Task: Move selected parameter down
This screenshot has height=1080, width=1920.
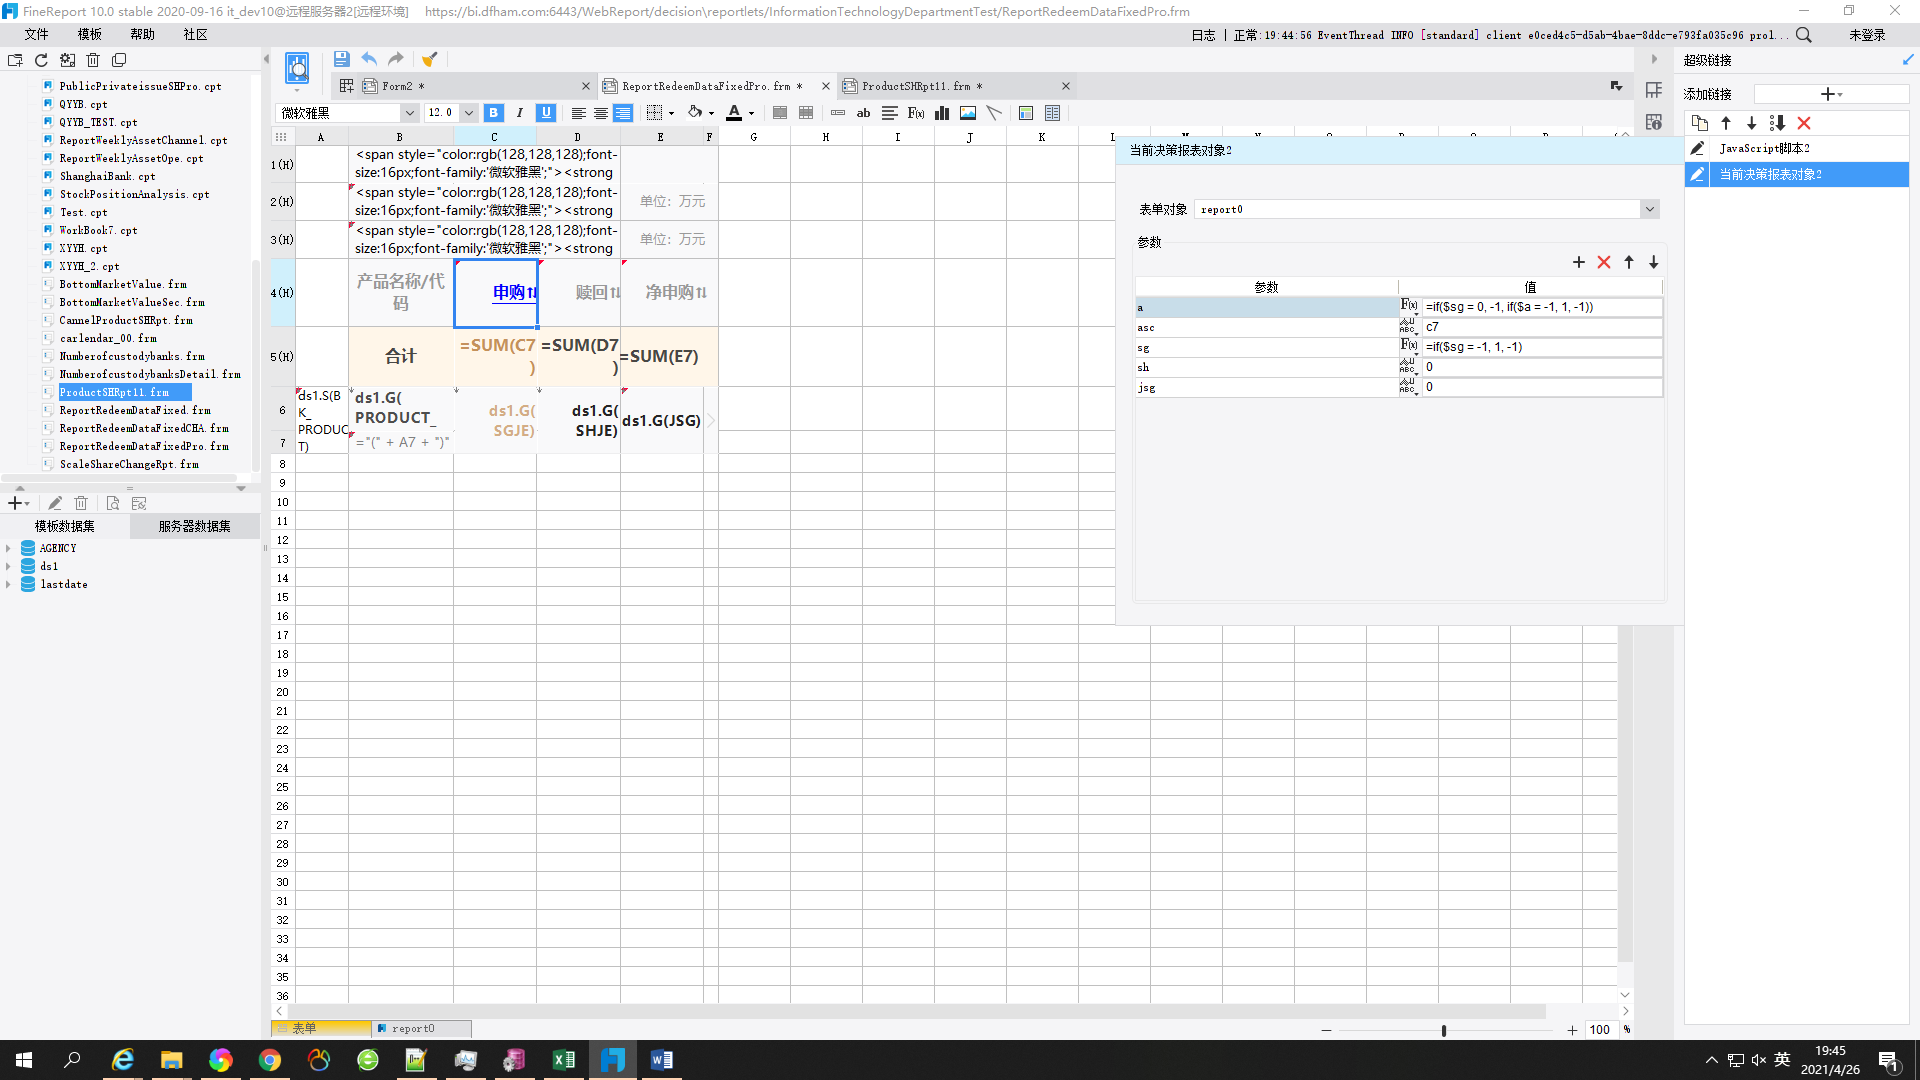Action: click(x=1654, y=262)
